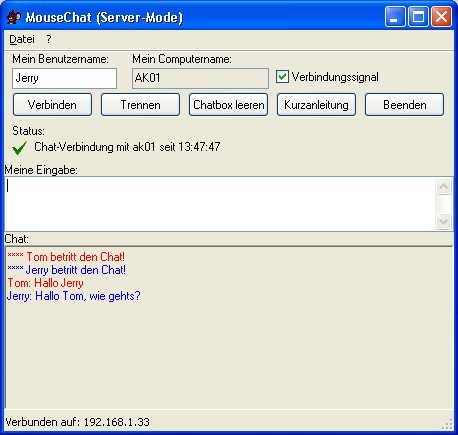
Task: Click the status bar 'Verbunden auf: 192.168.1.33'
Action: tap(78, 422)
